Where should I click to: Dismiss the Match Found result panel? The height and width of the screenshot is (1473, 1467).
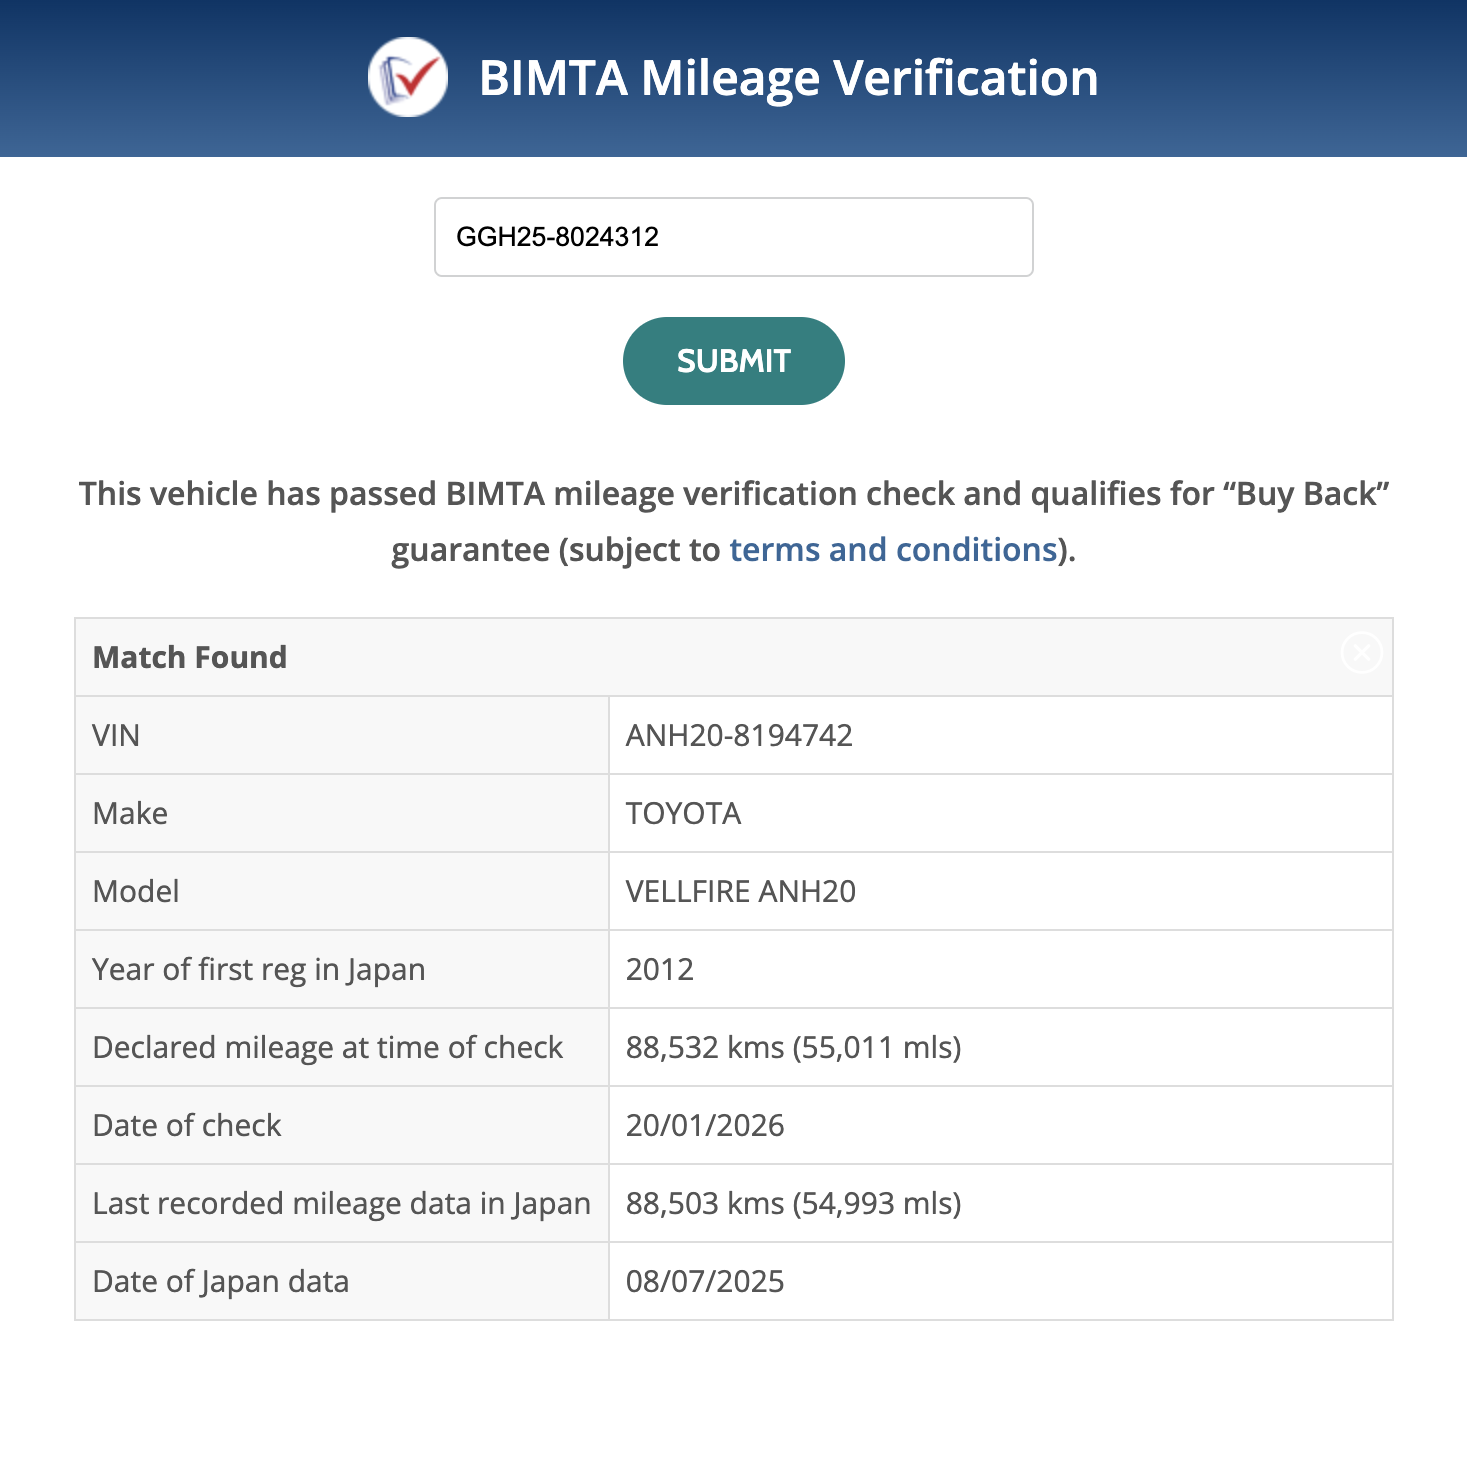tap(1360, 653)
